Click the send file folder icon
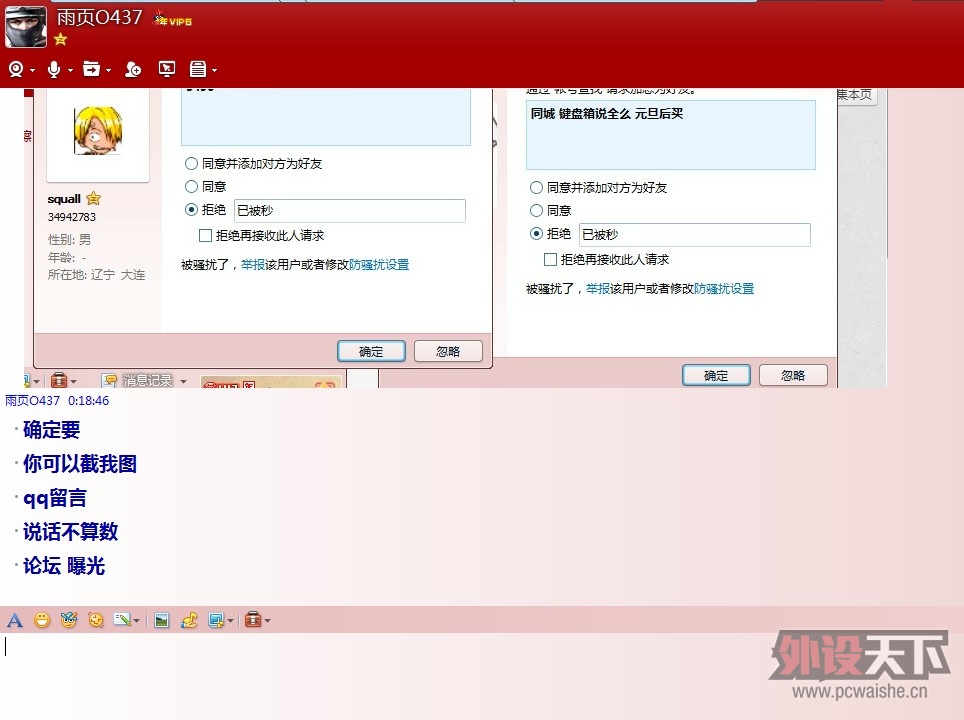The image size is (964, 720). [92, 69]
